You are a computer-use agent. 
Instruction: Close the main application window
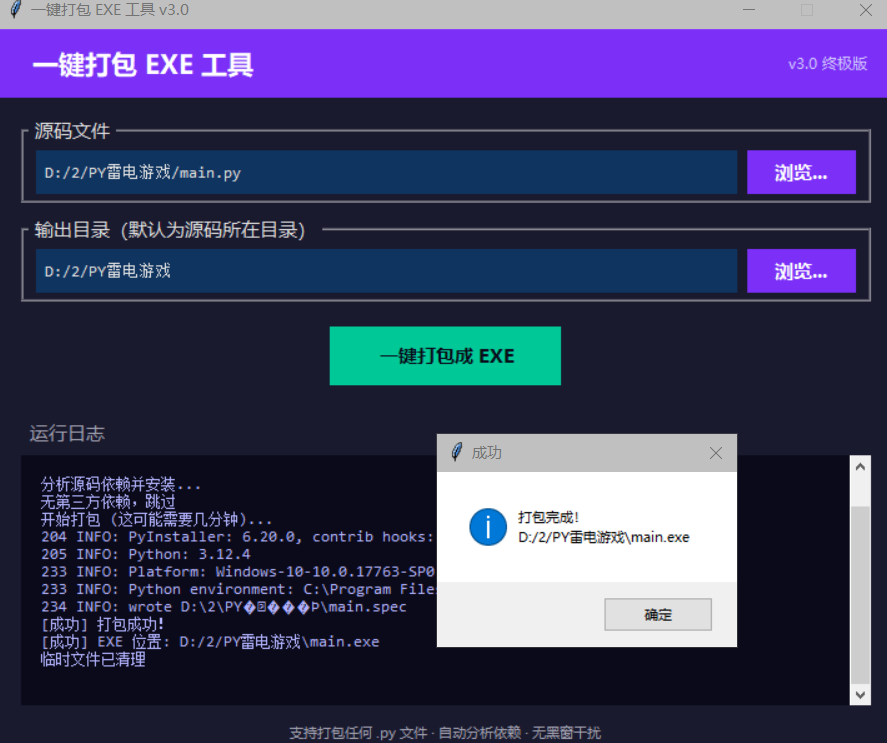click(866, 10)
